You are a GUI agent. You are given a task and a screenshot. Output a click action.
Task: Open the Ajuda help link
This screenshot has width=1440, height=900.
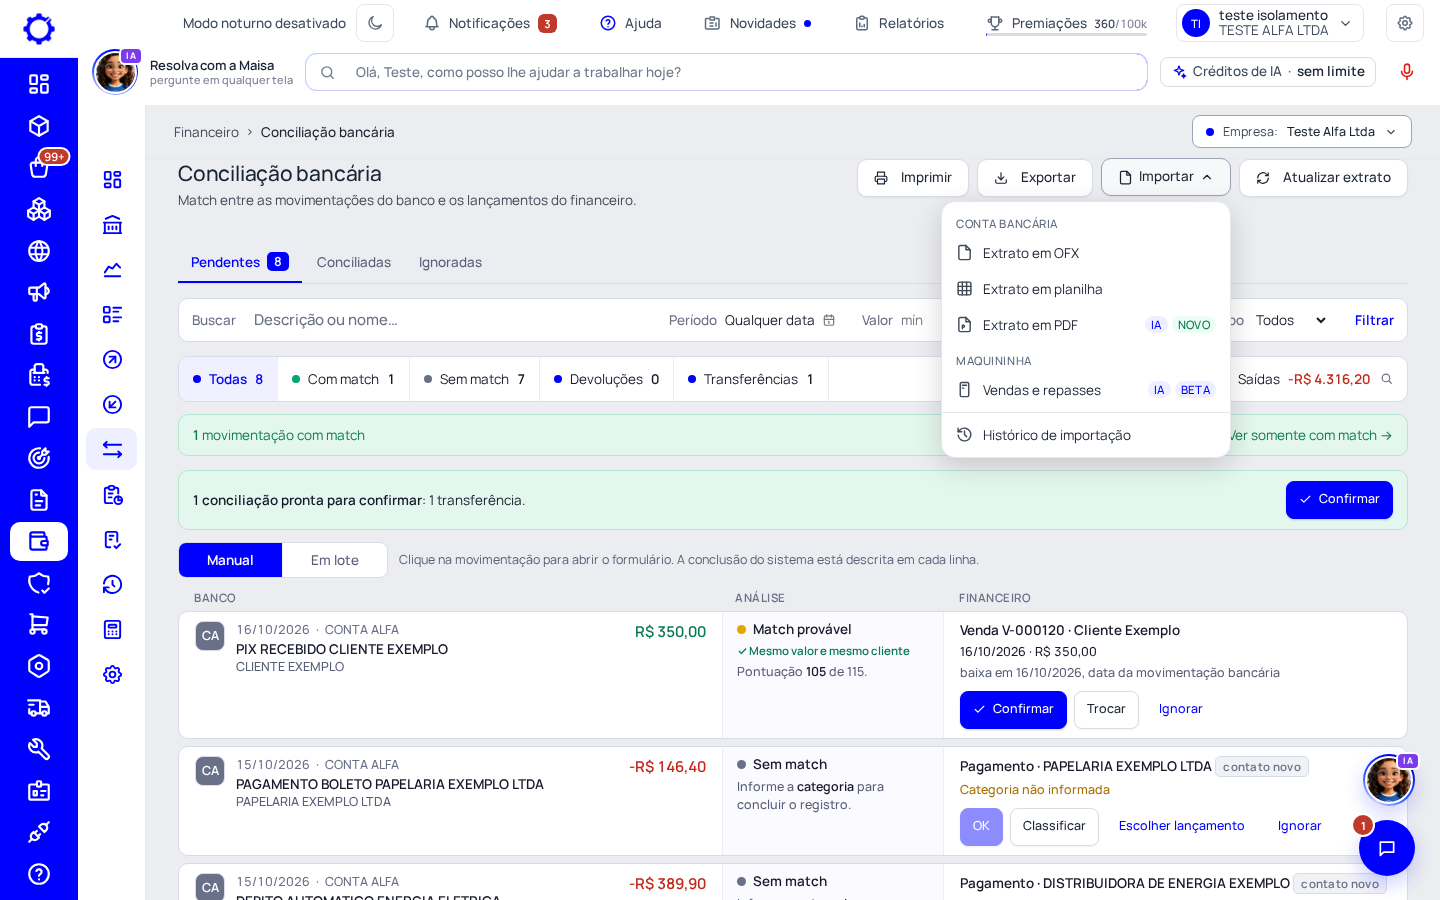coord(631,23)
